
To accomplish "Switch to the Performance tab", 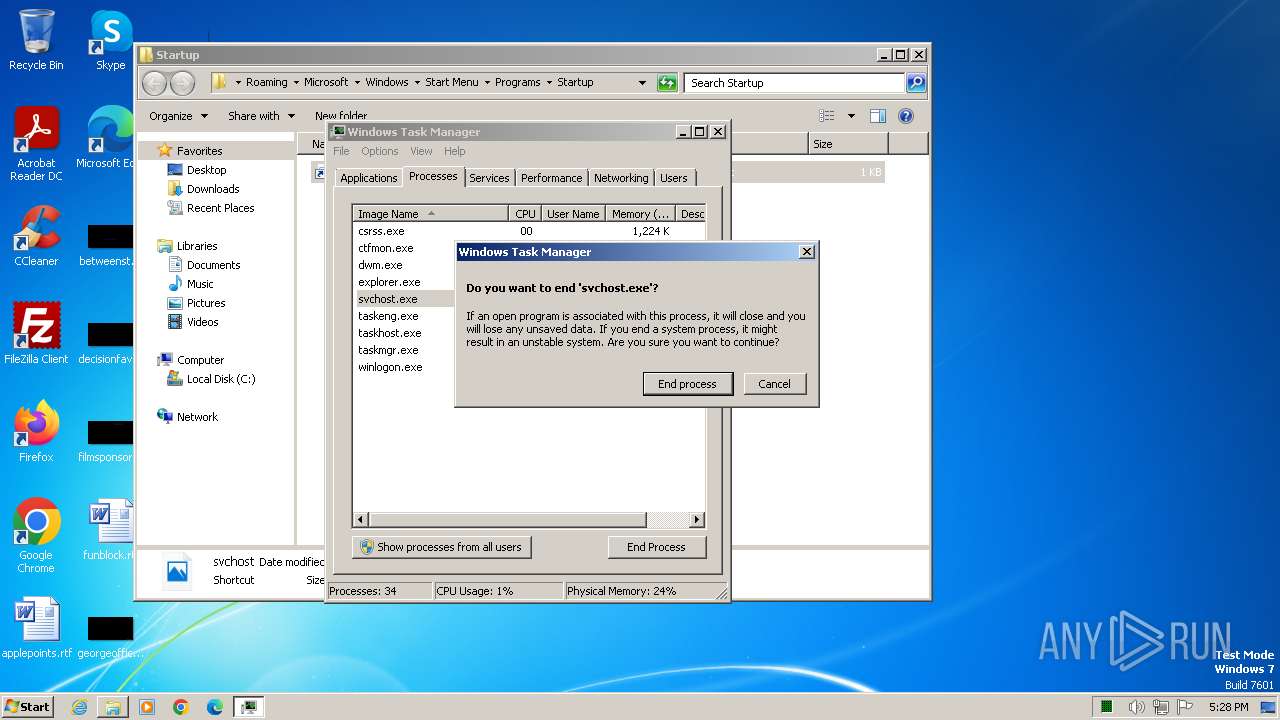I will click(551, 178).
